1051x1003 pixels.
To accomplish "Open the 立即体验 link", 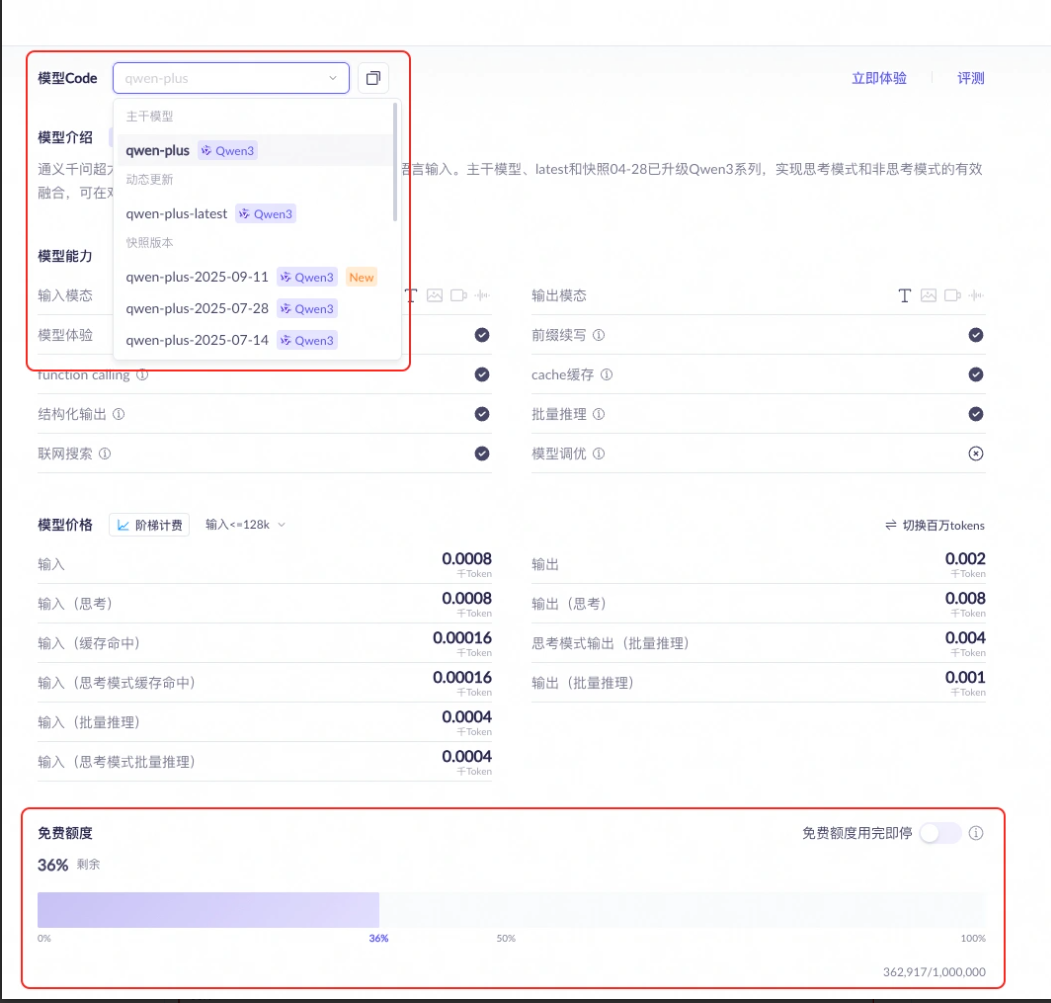I will click(x=879, y=78).
